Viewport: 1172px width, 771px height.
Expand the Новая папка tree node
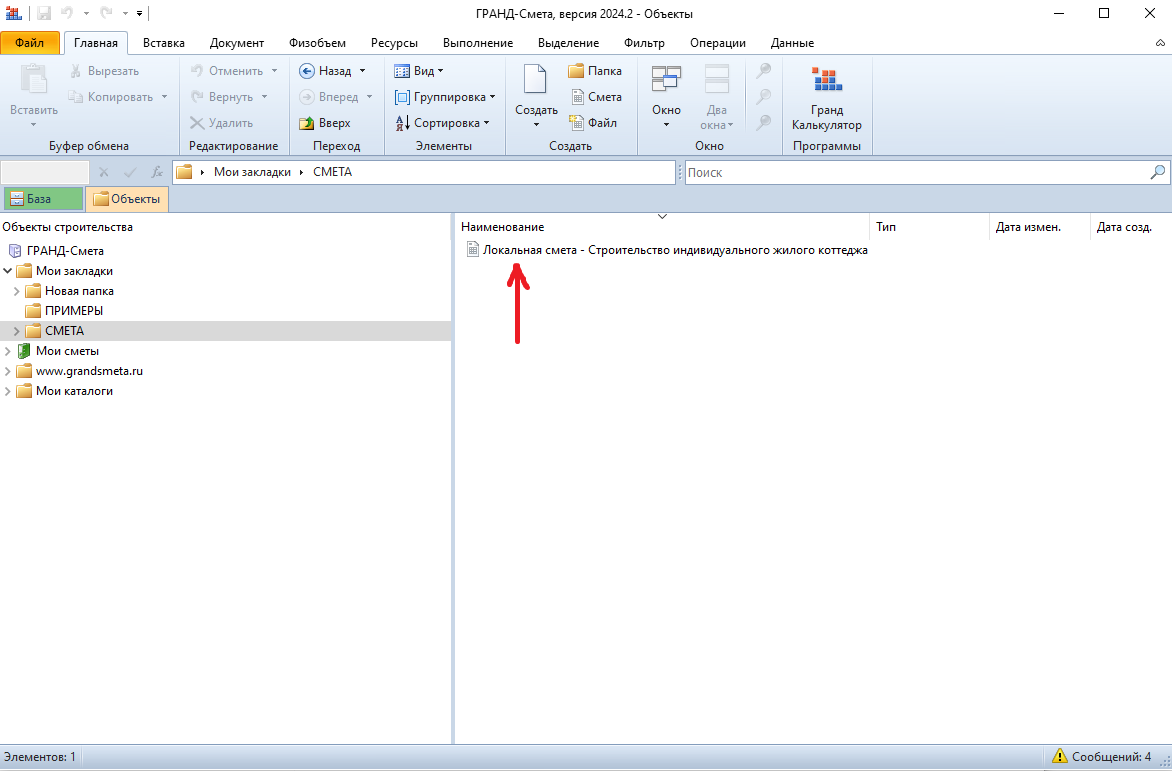click(x=16, y=291)
